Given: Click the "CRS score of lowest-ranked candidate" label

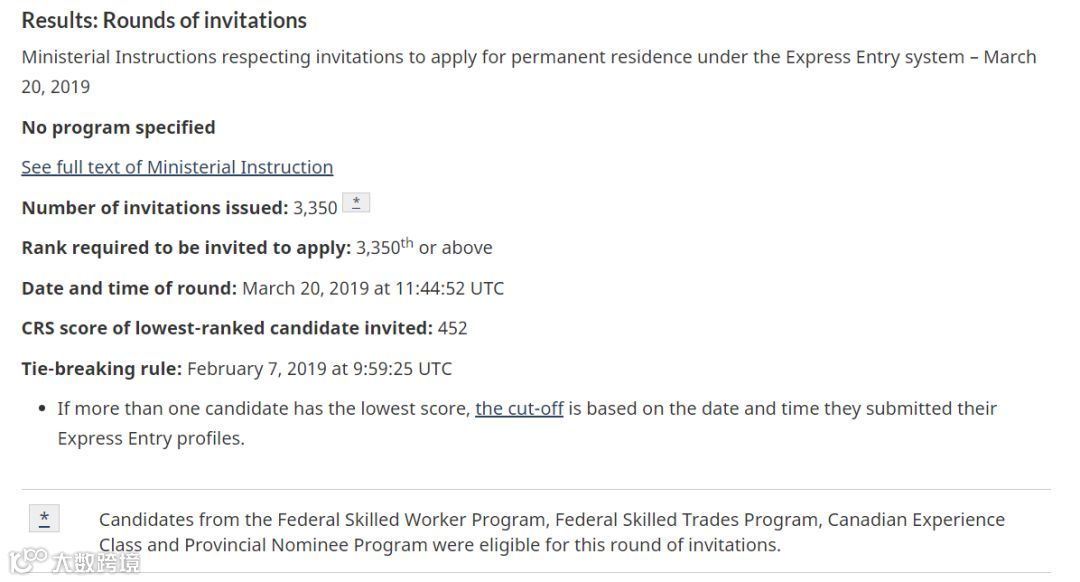Looking at the screenshot, I should tap(226, 328).
